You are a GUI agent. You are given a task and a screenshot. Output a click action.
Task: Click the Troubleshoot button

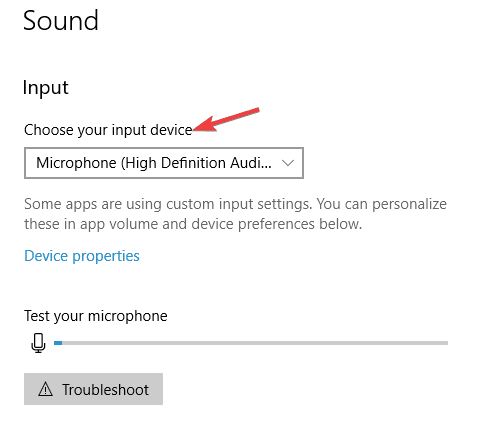[x=93, y=389]
